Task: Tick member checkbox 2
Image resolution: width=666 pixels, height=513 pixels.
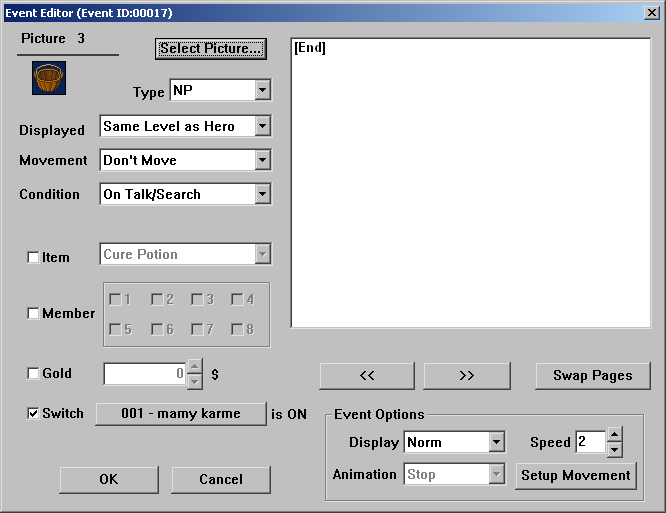Action: coord(157,299)
